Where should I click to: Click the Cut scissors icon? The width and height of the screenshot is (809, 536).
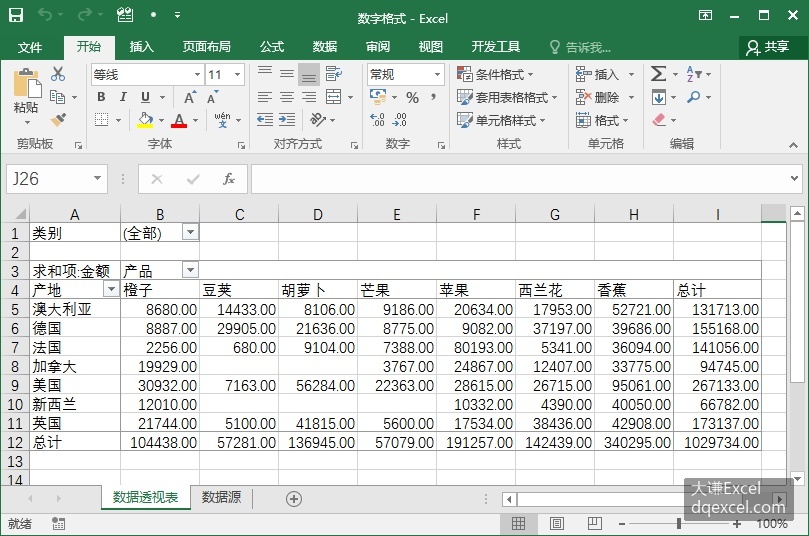click(58, 74)
